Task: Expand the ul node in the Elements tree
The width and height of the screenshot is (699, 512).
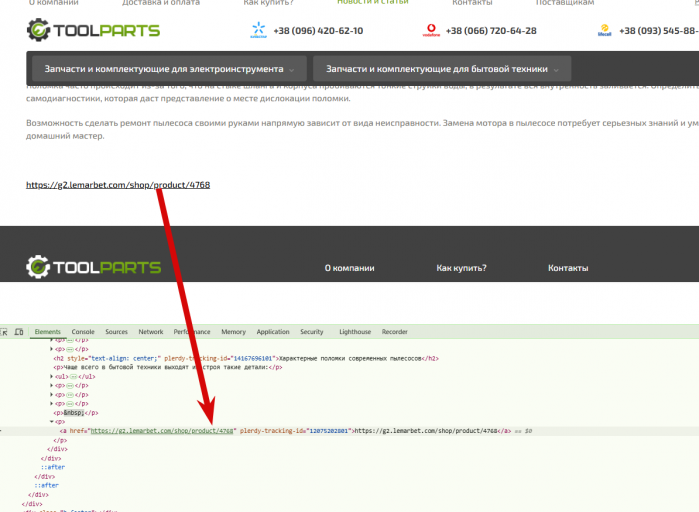Action: coord(51,377)
